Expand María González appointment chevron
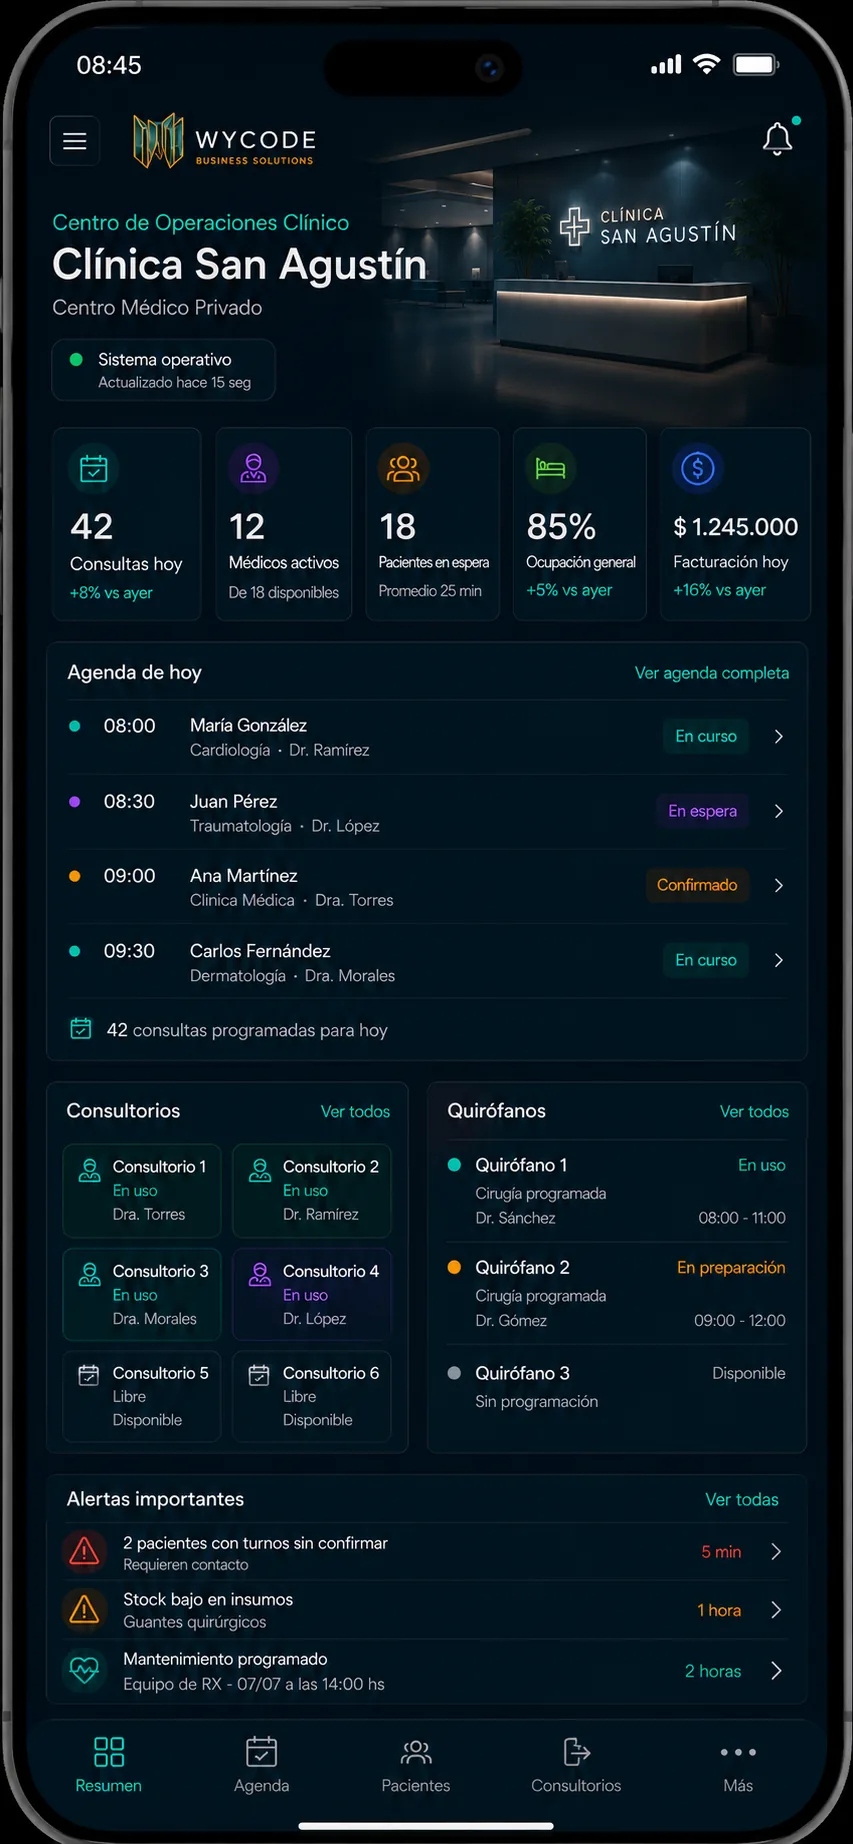This screenshot has height=1844, width=853. 779,736
